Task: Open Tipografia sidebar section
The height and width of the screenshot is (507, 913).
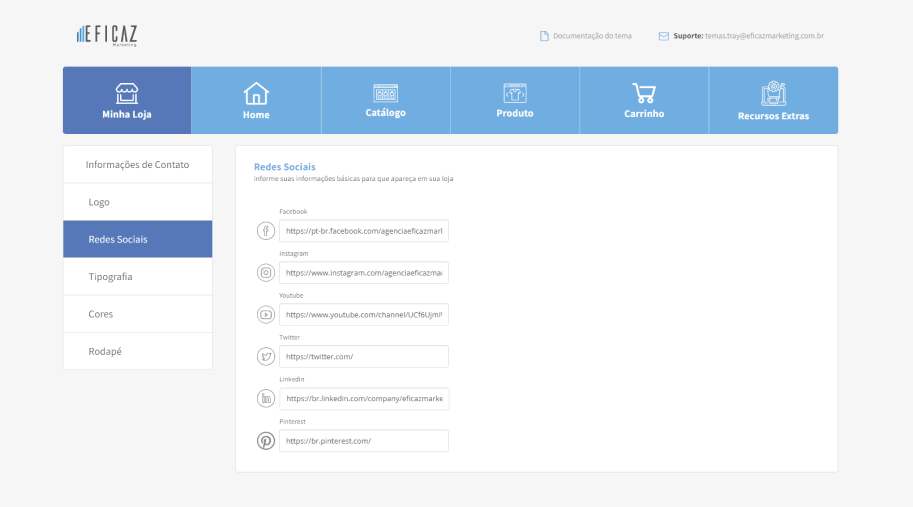Action: click(137, 276)
